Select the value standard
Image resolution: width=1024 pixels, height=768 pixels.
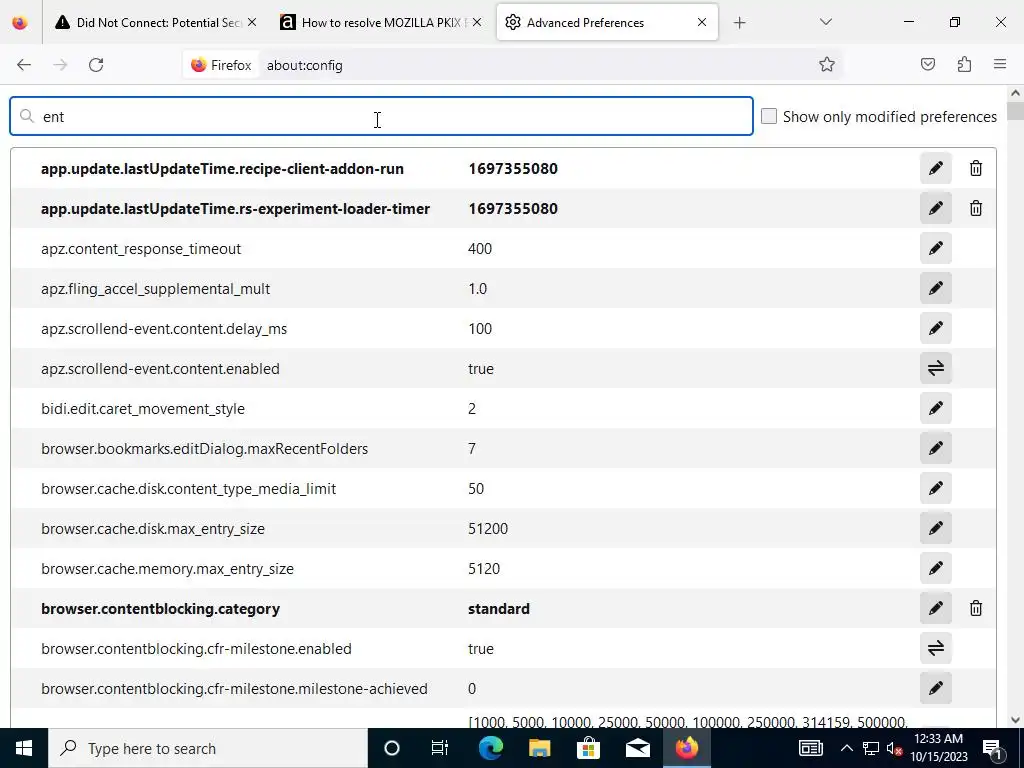click(499, 609)
